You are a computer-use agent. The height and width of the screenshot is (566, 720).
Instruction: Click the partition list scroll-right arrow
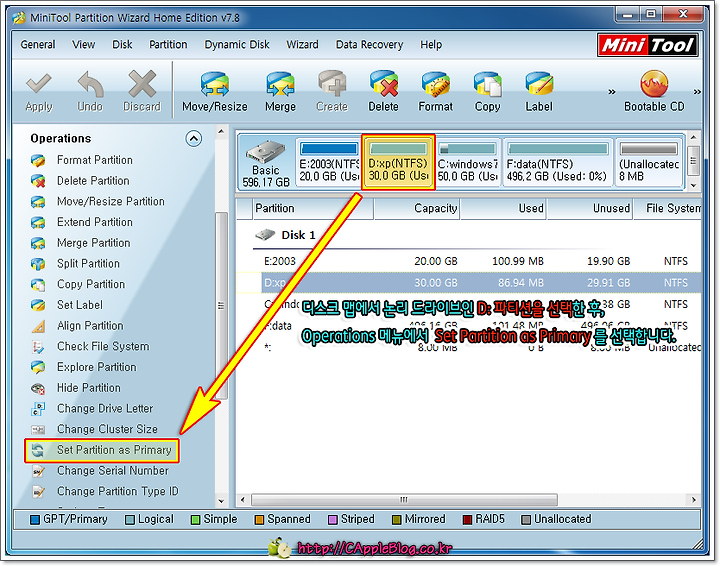(693, 499)
